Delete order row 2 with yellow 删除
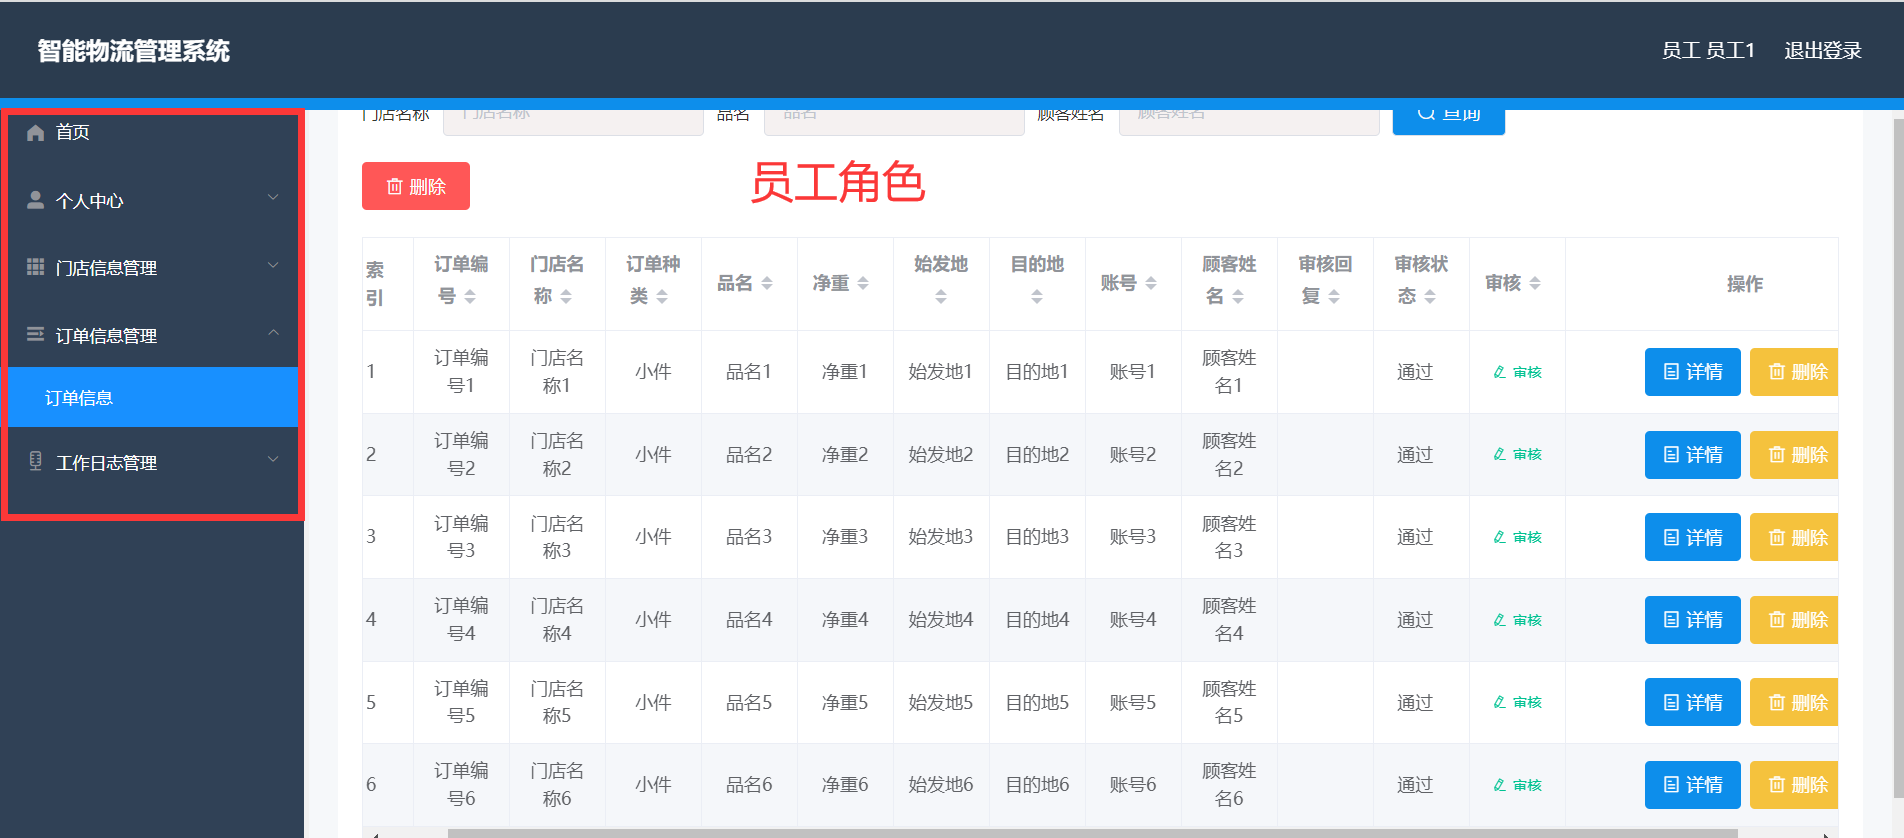 (1794, 455)
